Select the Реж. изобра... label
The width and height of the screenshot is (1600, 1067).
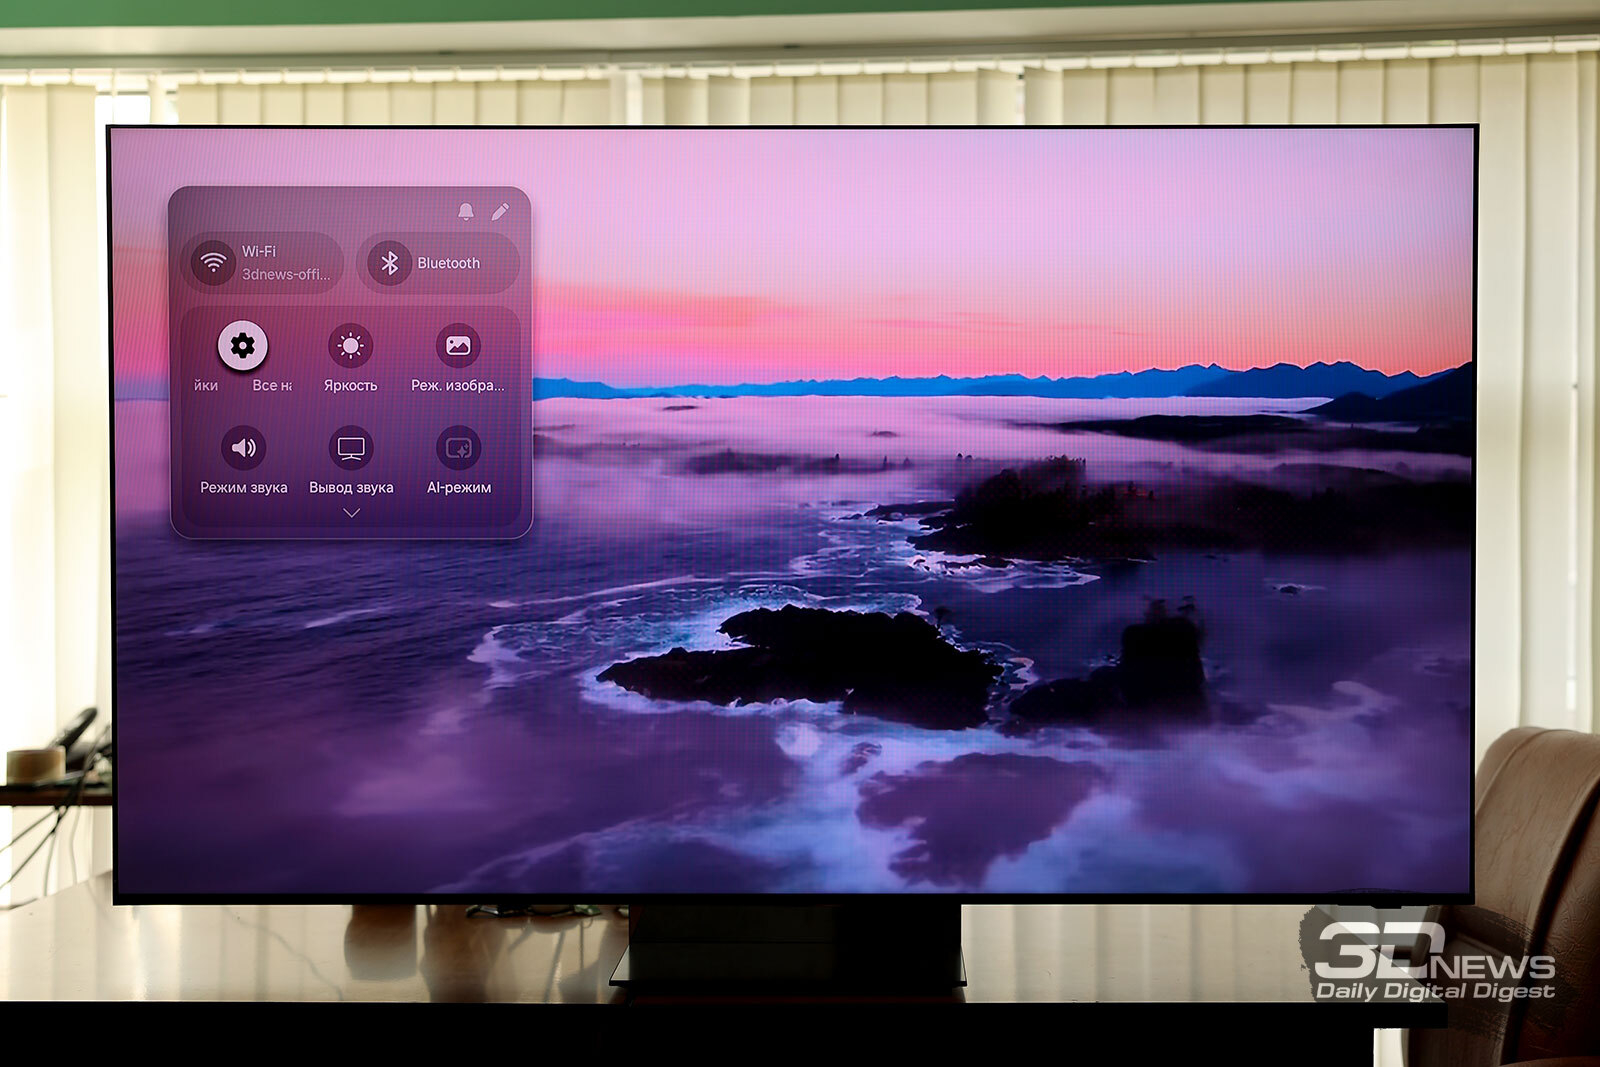point(458,385)
